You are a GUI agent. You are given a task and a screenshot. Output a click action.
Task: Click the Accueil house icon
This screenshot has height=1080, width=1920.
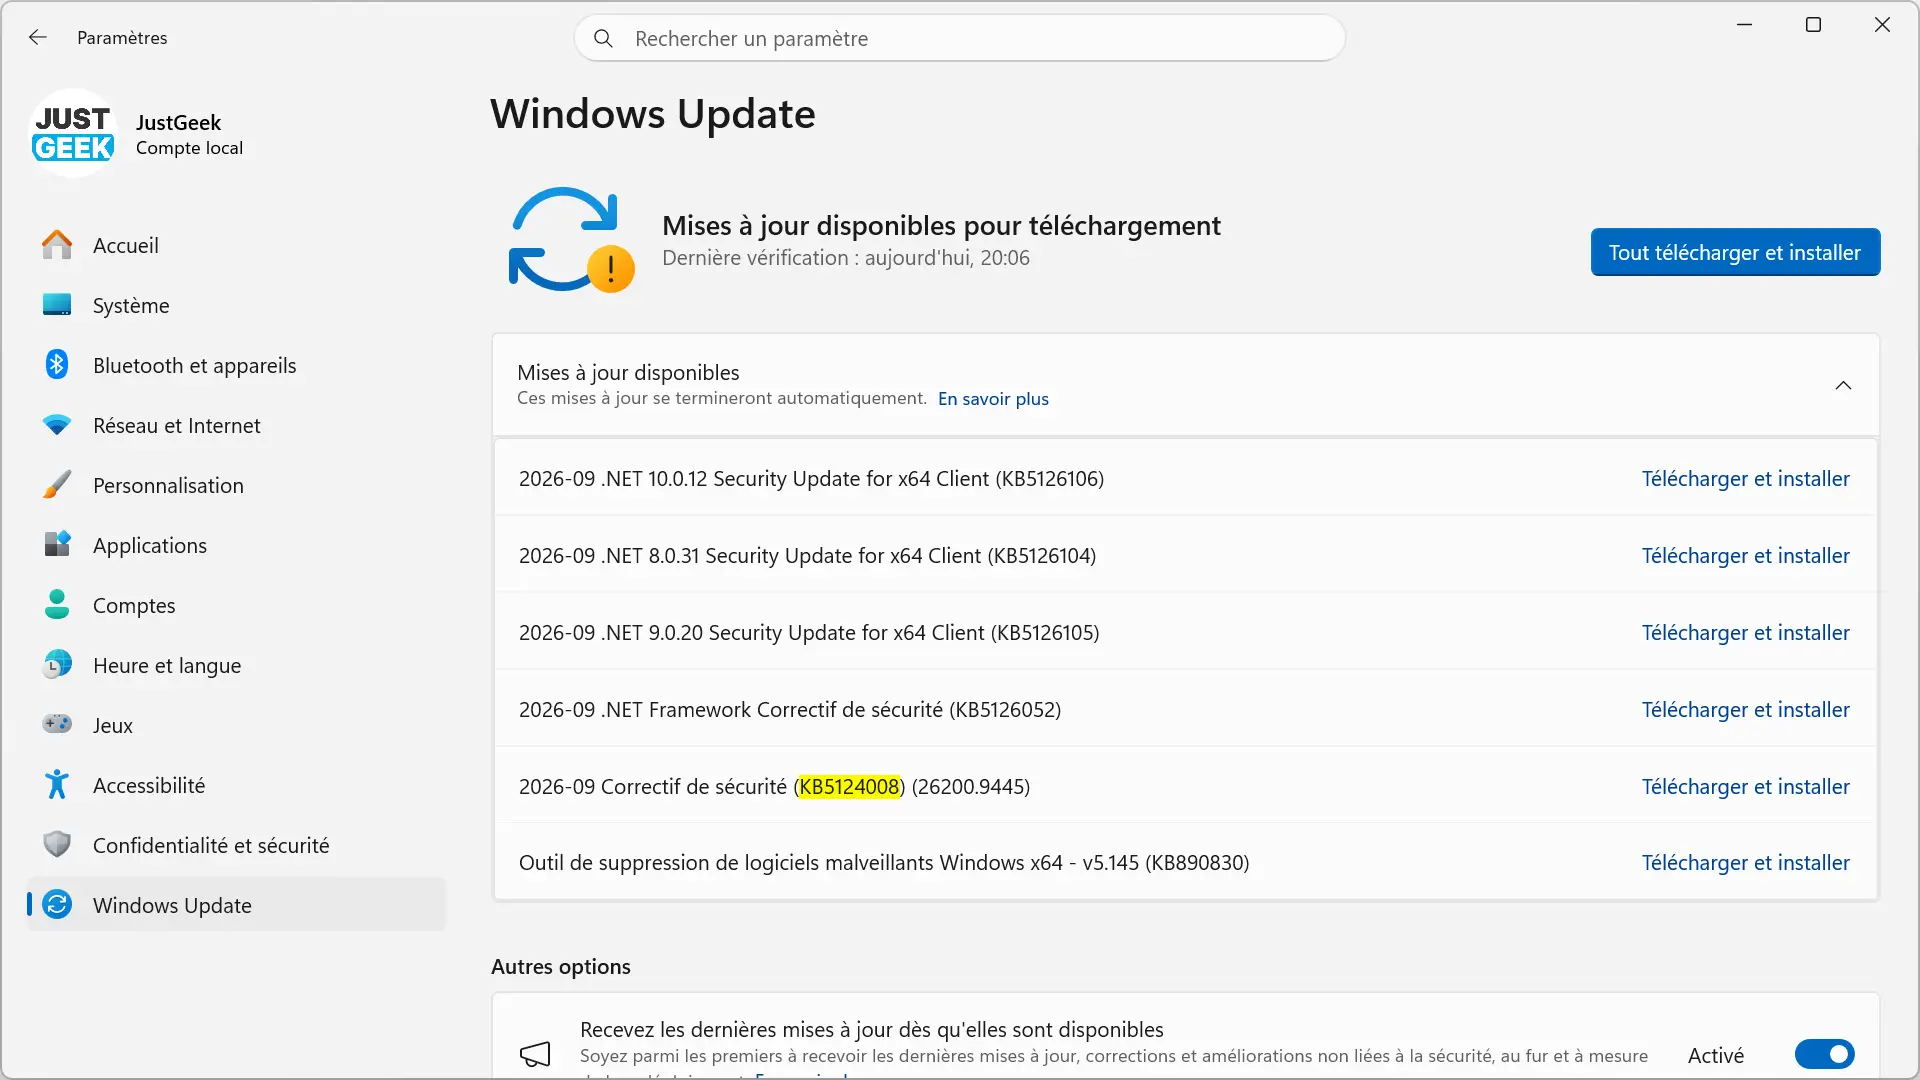[x=57, y=245]
